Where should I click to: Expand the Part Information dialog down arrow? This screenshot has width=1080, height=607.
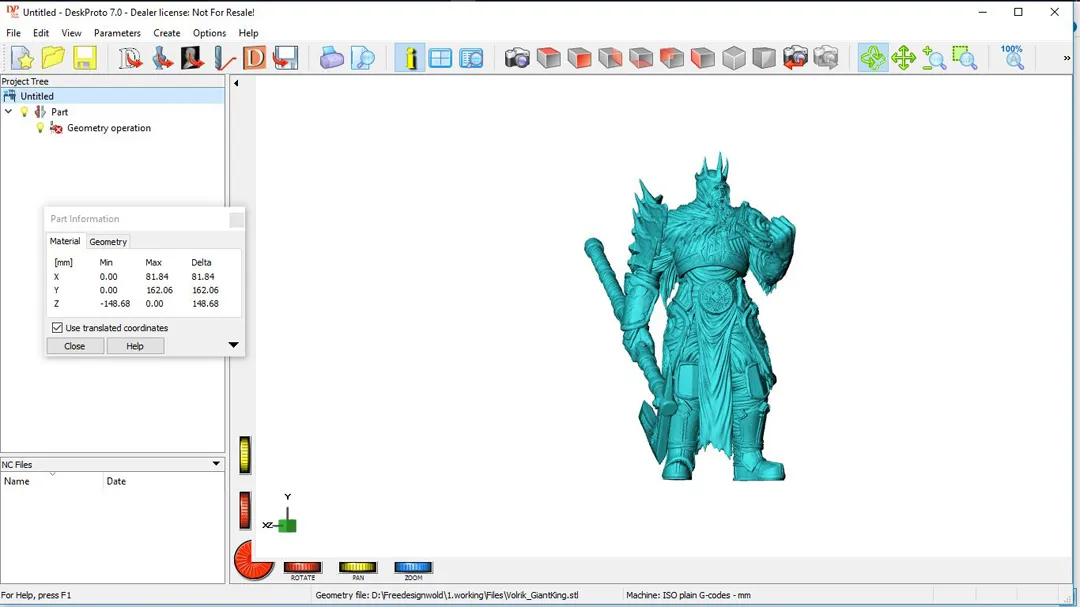[x=233, y=345]
